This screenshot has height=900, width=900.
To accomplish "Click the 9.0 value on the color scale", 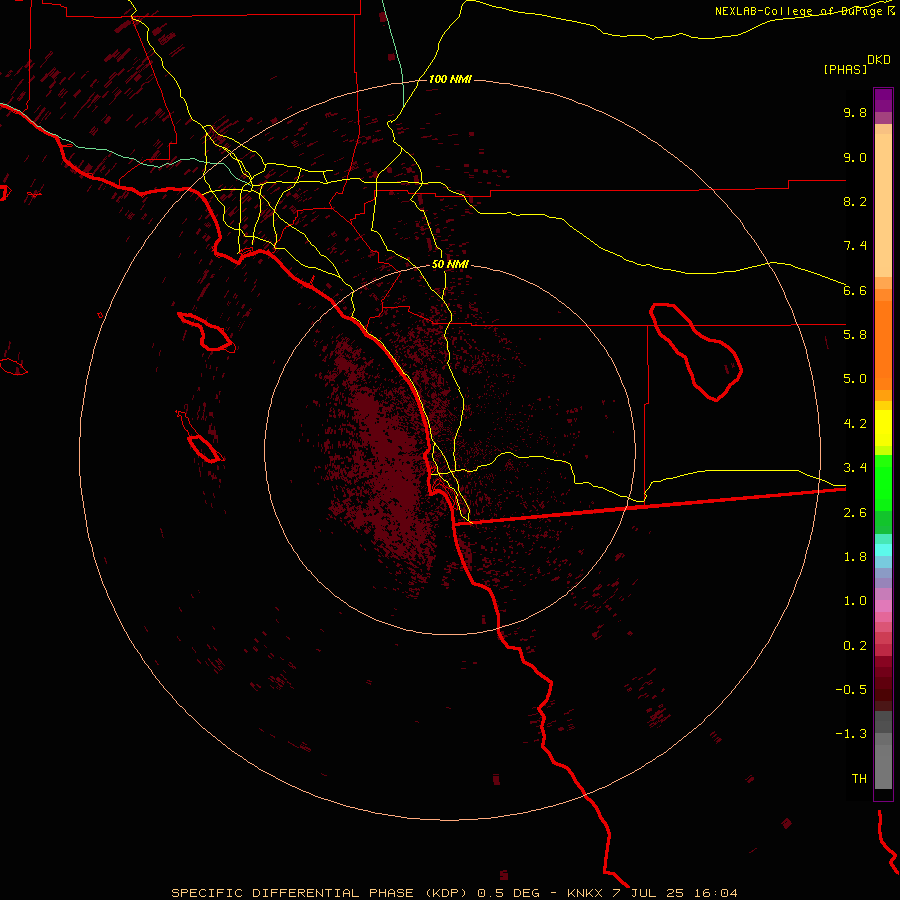I will (x=855, y=157).
